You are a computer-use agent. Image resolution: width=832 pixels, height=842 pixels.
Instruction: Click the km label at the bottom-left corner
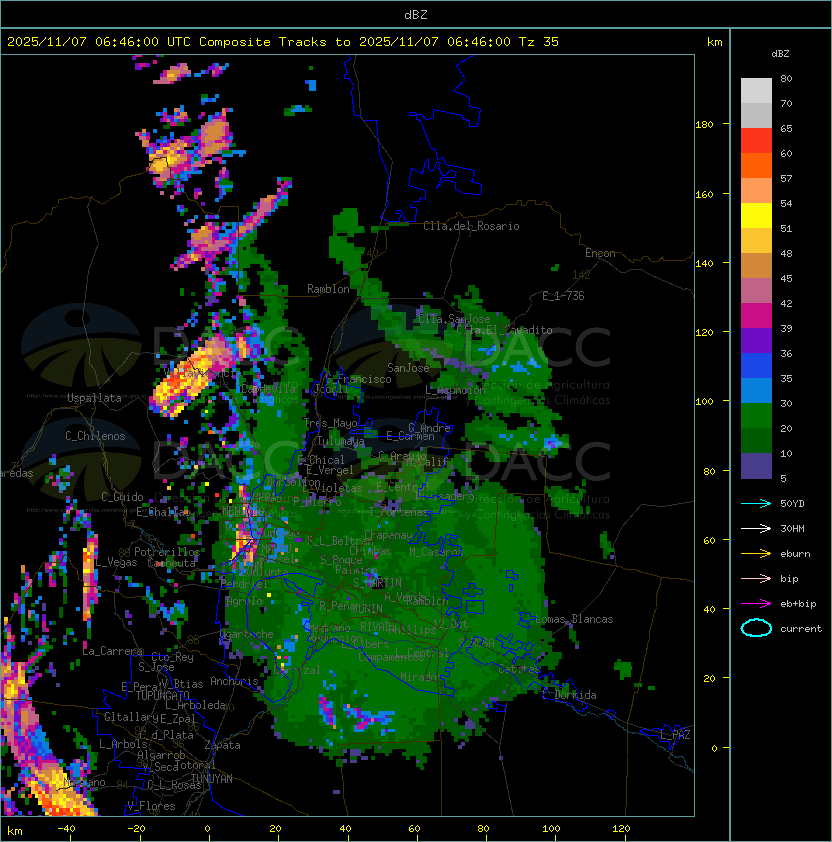[x=15, y=831]
